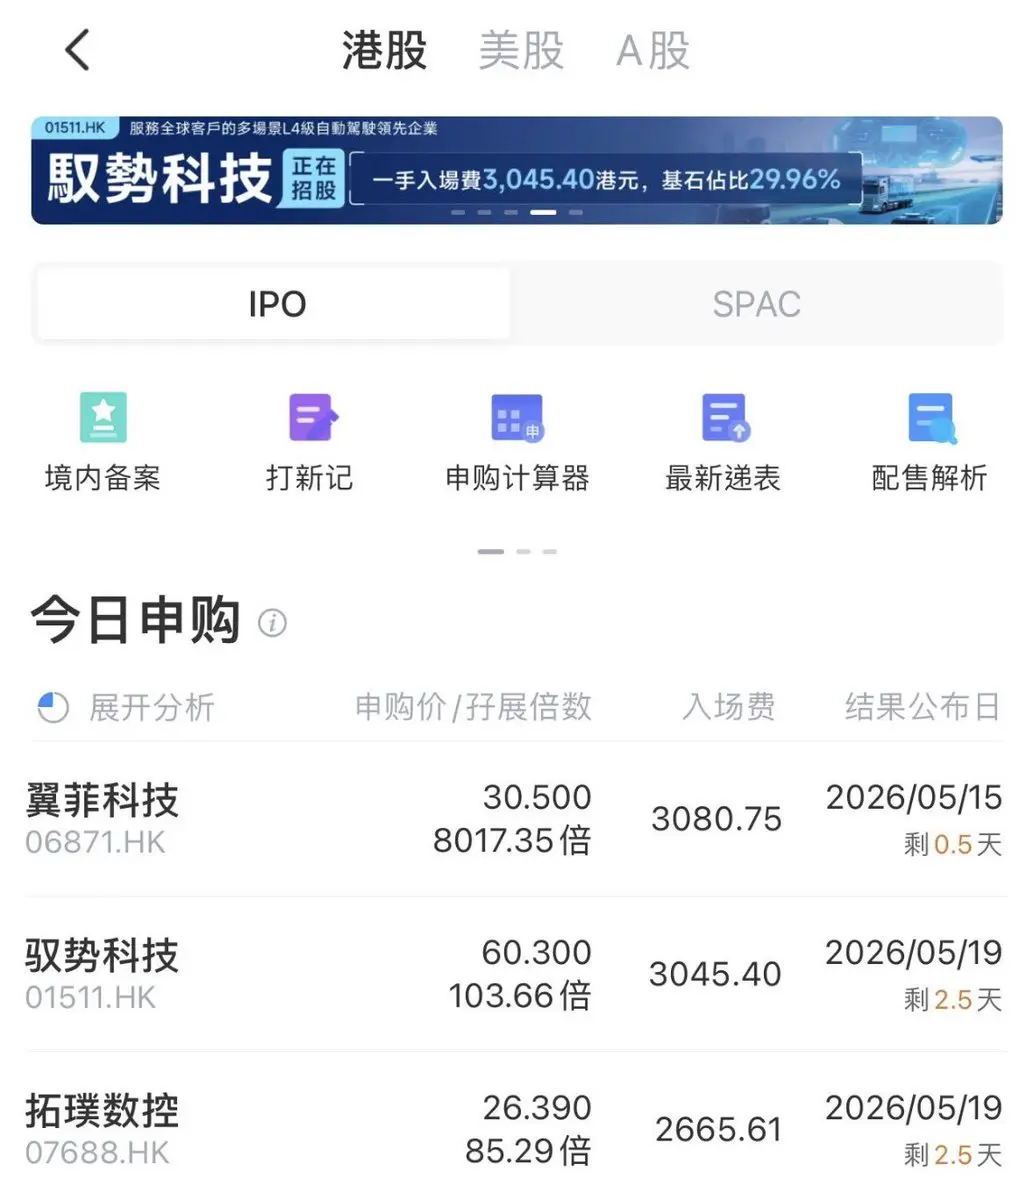Expand the 展开分析 analysis view
The image size is (1034, 1200).
(152, 707)
